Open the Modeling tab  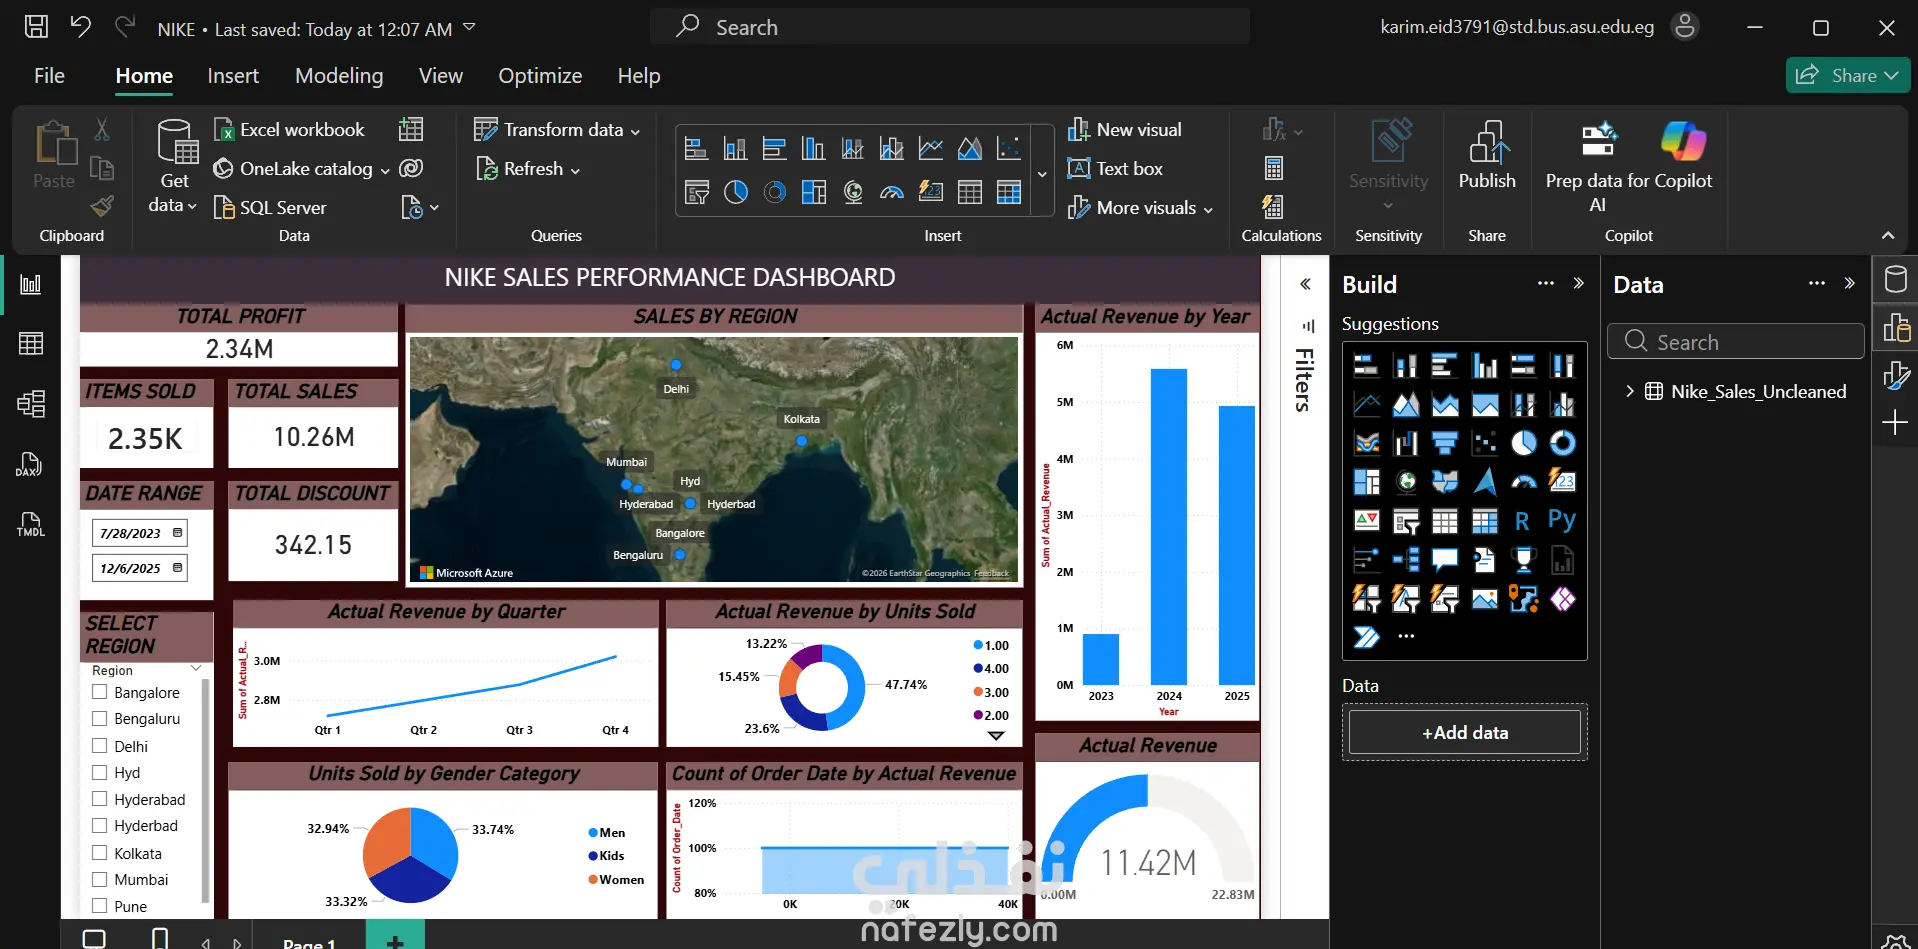coord(339,76)
